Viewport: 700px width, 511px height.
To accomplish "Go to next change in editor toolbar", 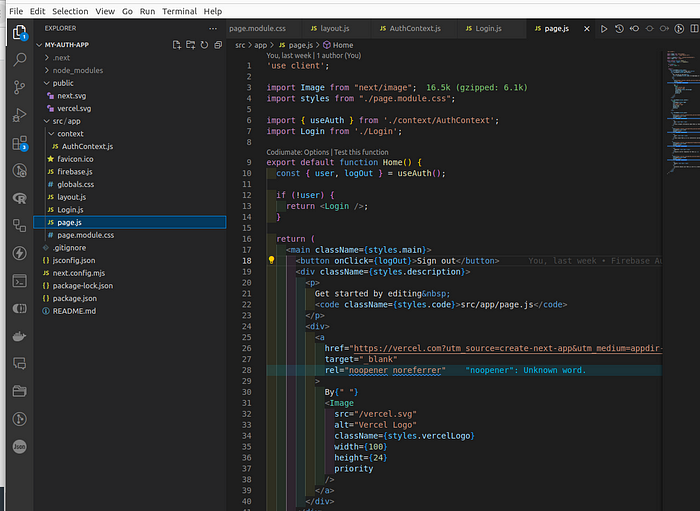I will point(664,29).
